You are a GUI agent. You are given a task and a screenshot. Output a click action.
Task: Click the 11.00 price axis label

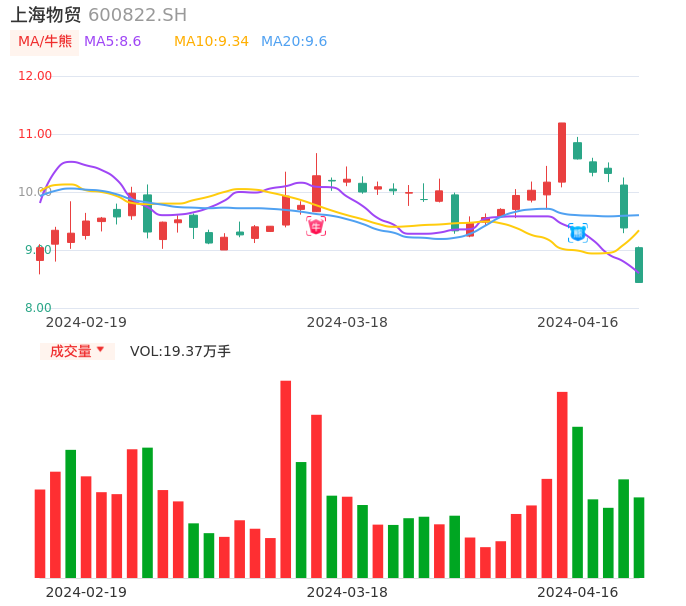pyautogui.click(x=35, y=134)
